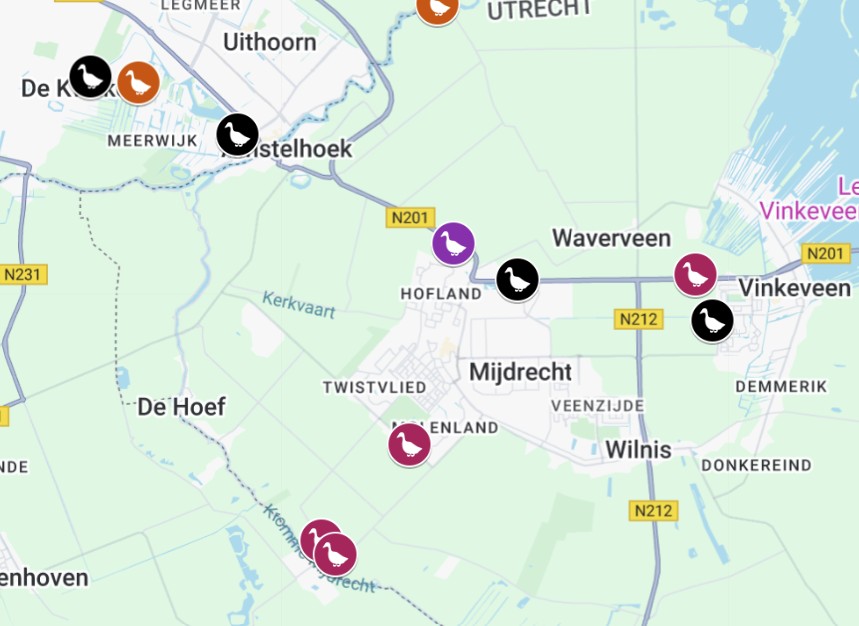Click the purple goose marker near Hofland
The height and width of the screenshot is (626, 859).
point(453,244)
